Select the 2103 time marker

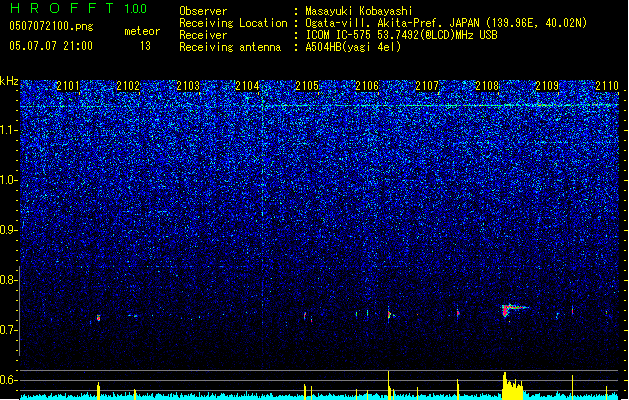[x=188, y=86]
